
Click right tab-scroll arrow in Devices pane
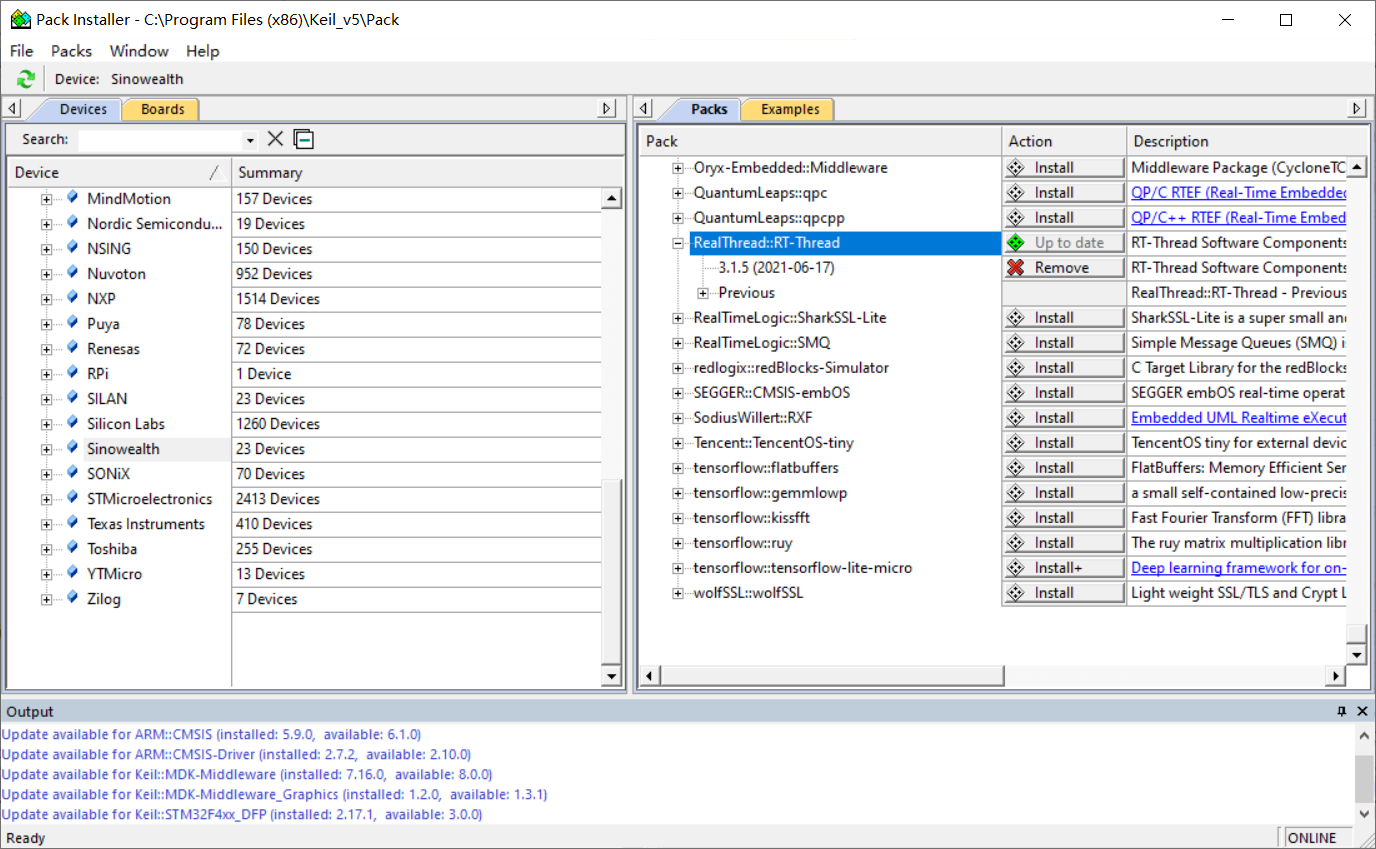tap(607, 108)
